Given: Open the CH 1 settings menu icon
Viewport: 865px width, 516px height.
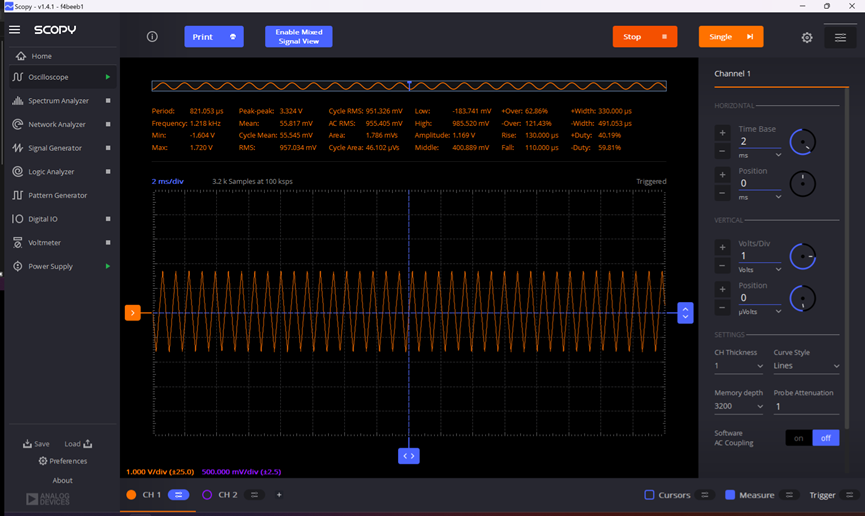Looking at the screenshot, I should click(178, 495).
